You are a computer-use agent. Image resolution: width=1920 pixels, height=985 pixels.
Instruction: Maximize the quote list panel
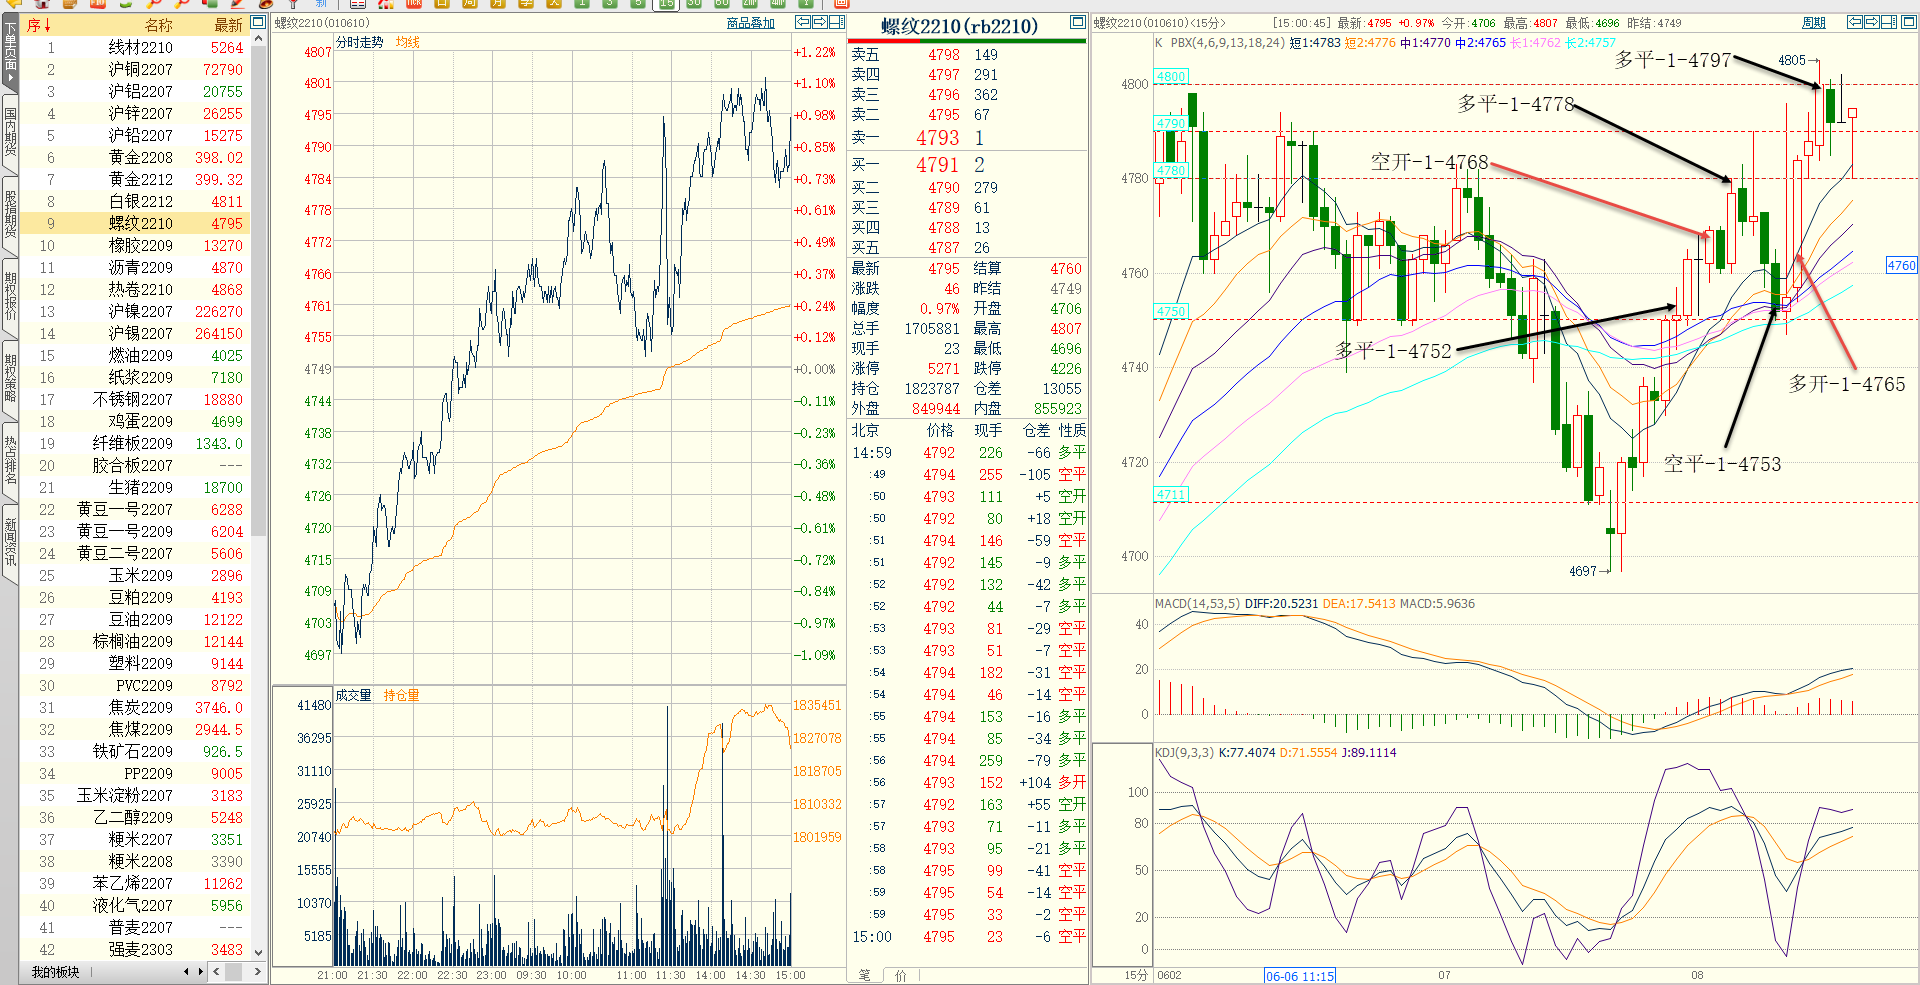[258, 22]
